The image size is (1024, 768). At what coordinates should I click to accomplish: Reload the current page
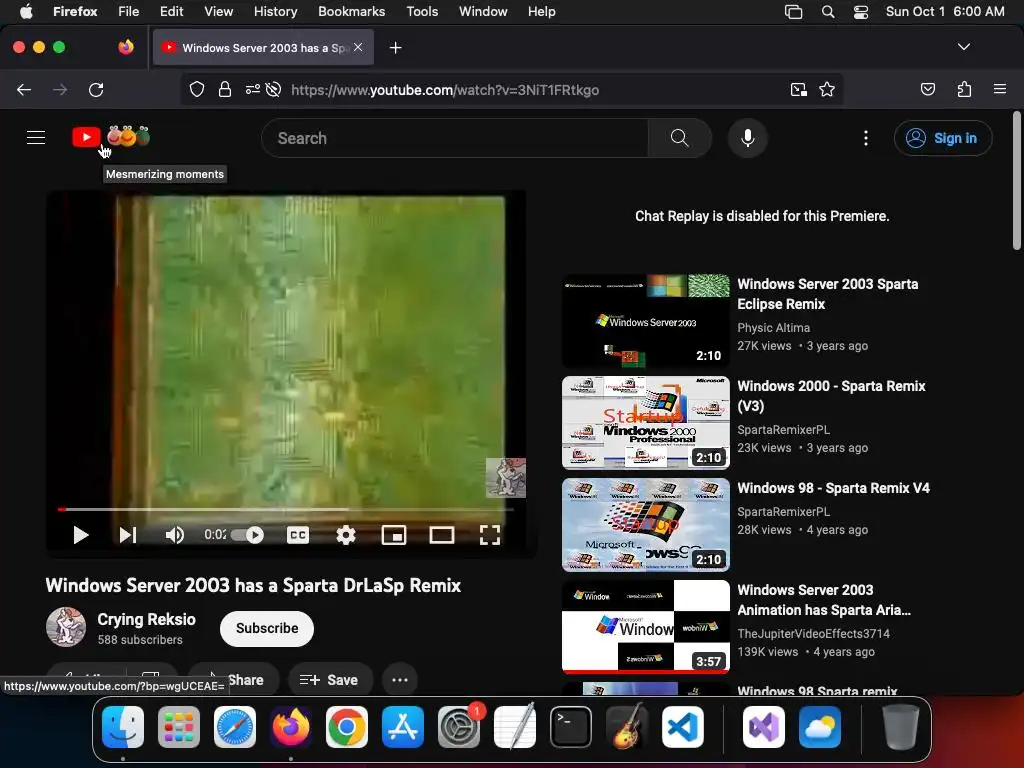(x=96, y=89)
